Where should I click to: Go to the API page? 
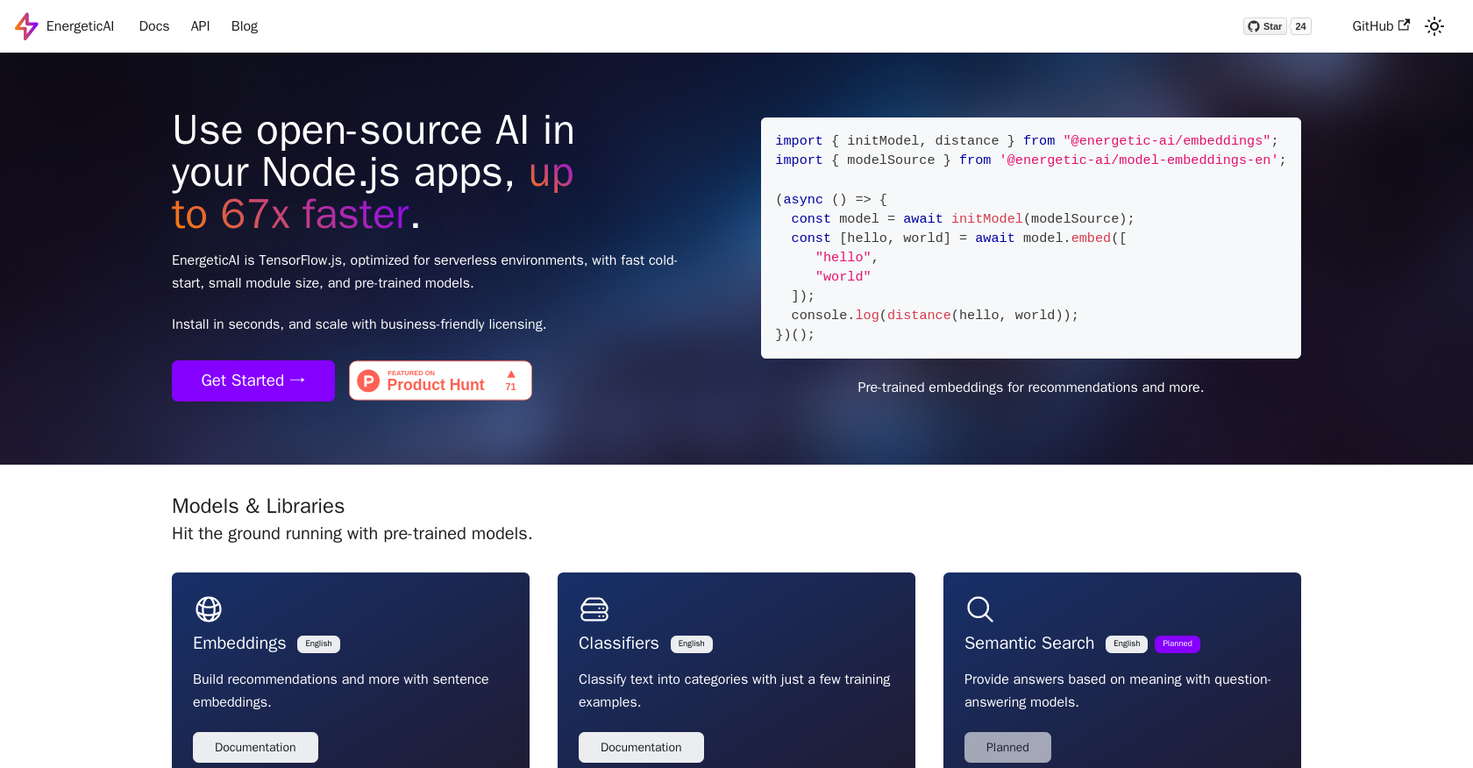click(200, 26)
